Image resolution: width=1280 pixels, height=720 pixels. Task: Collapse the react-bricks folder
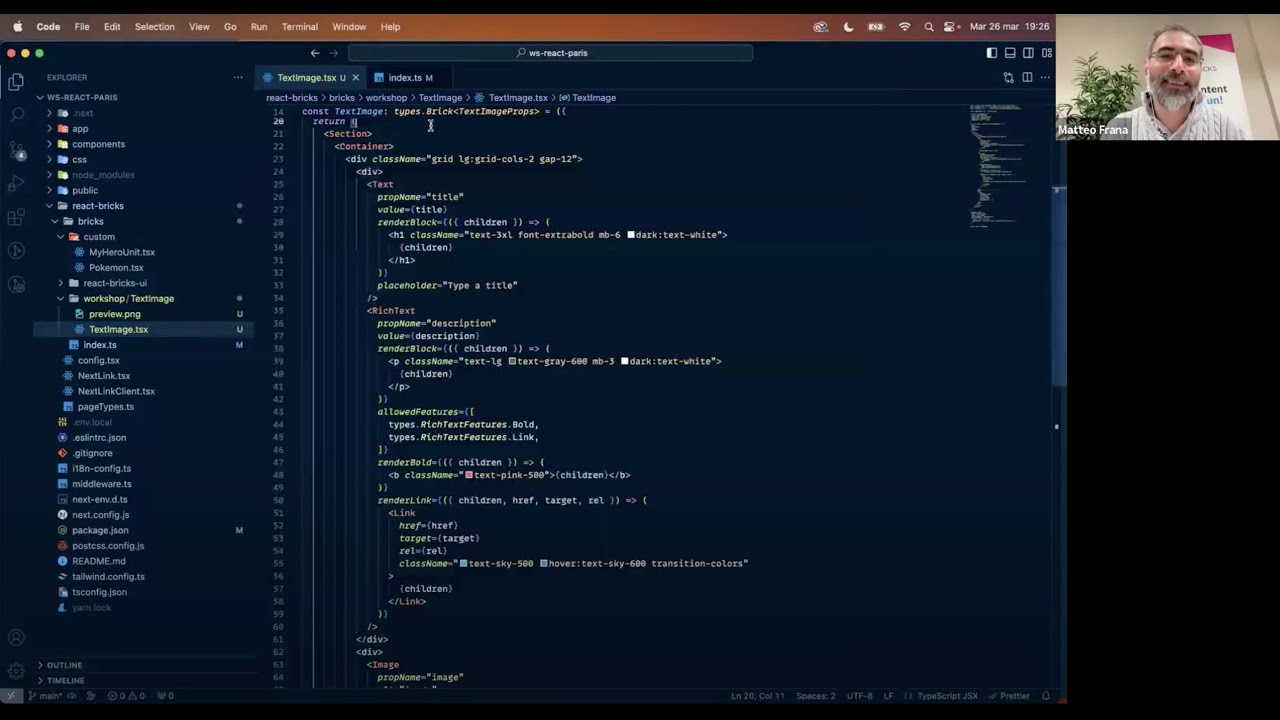point(97,206)
